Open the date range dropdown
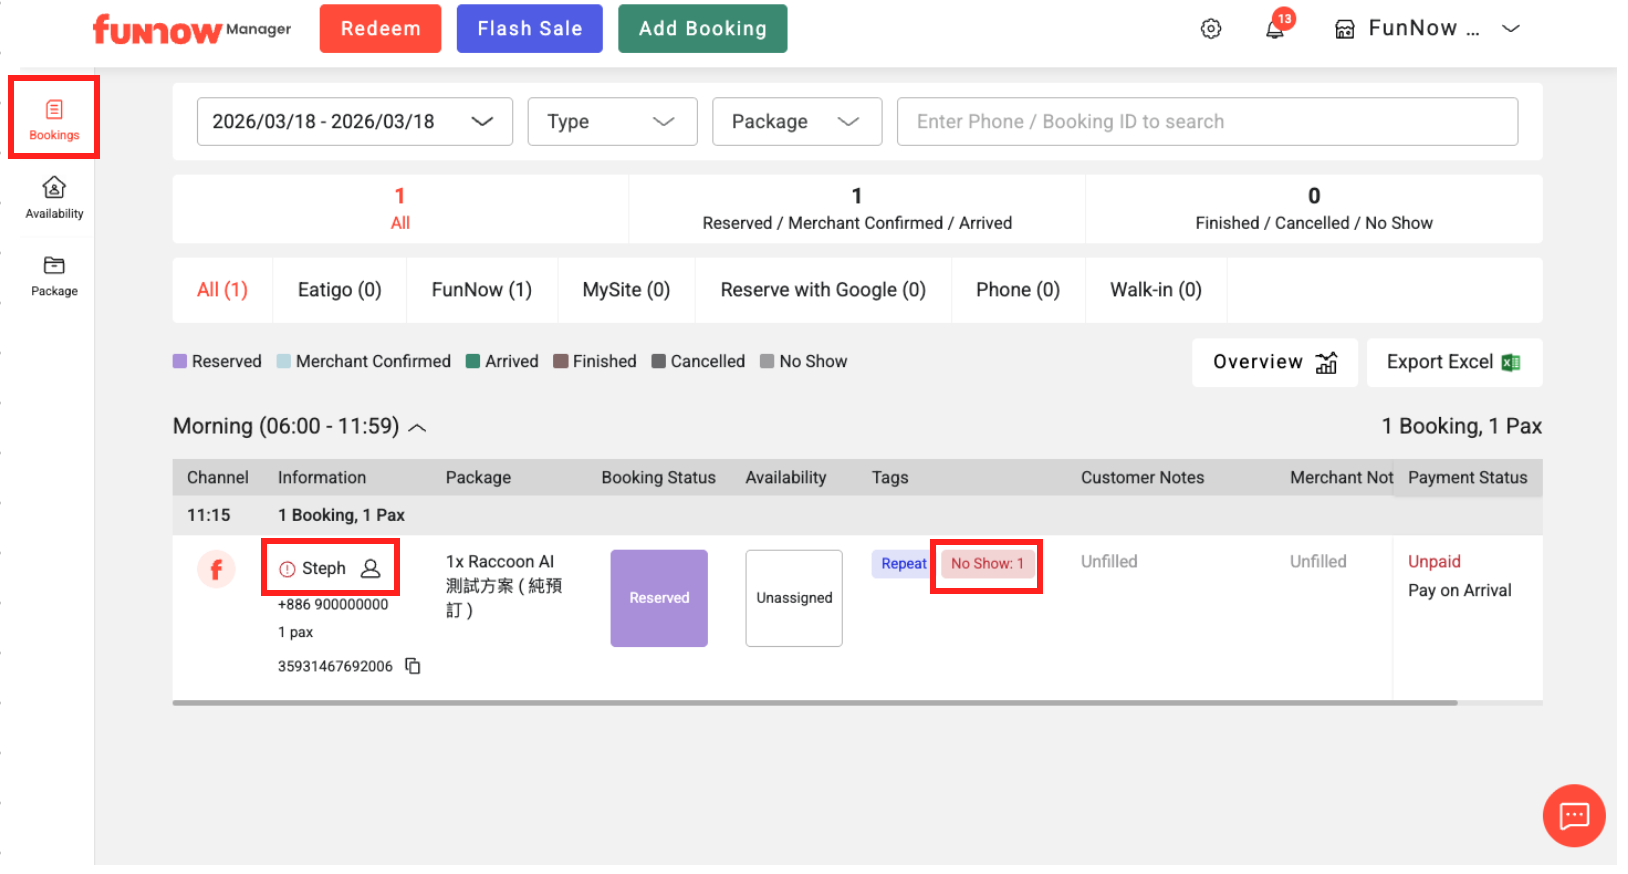1628x874 pixels. click(354, 121)
